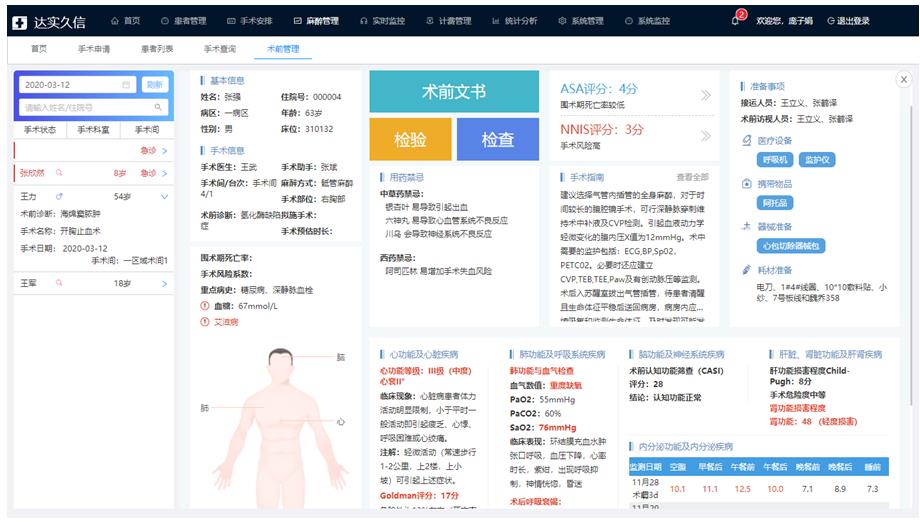
Task: Click the medical equipment icon beside 医疗设备
Action: tap(746, 141)
